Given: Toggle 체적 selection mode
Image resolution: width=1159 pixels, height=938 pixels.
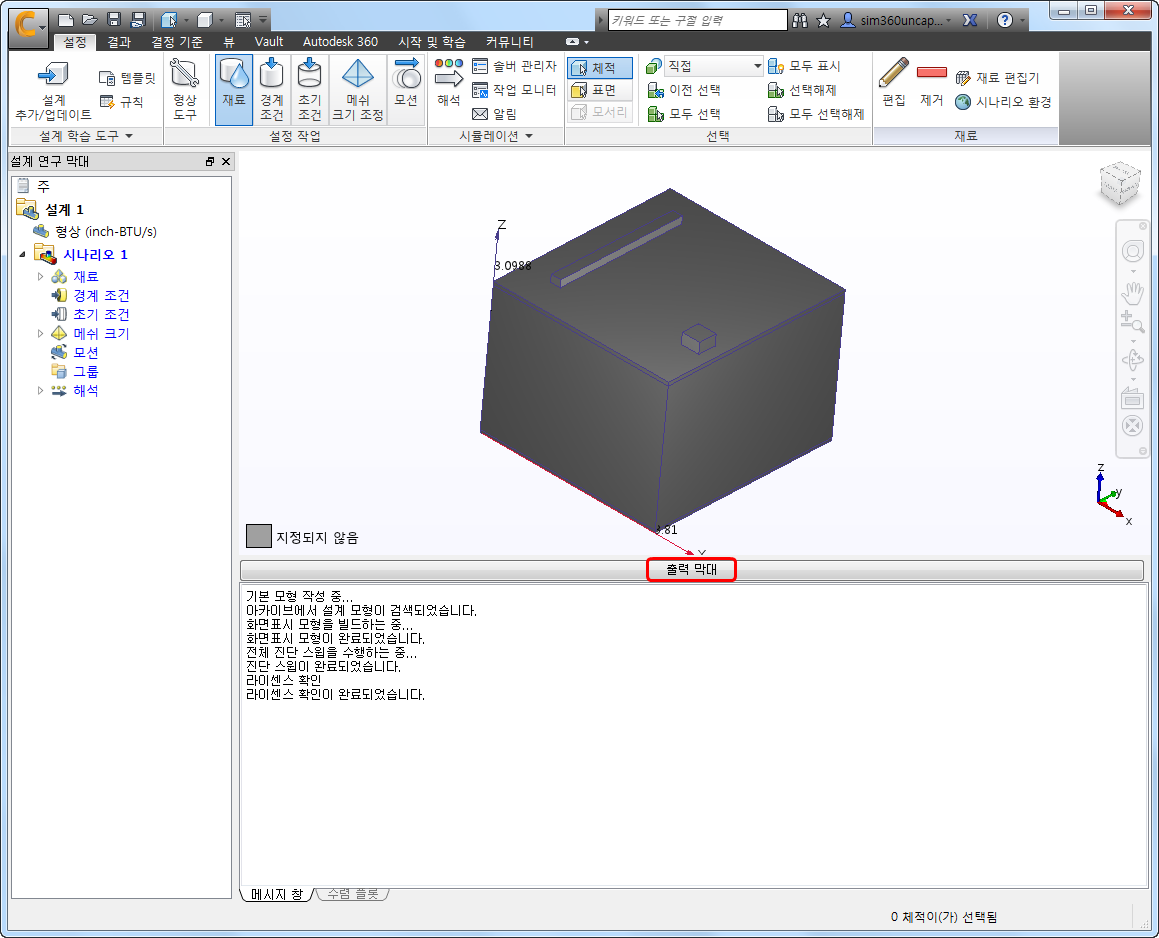Looking at the screenshot, I should 600,68.
